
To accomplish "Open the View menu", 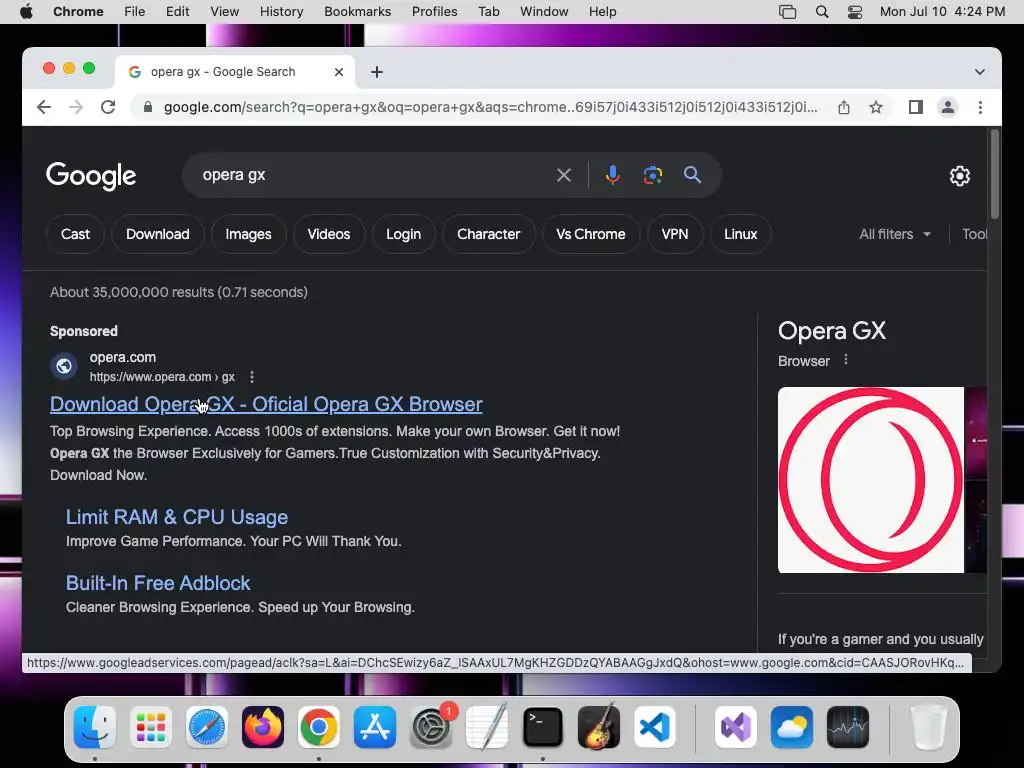I will (x=225, y=12).
